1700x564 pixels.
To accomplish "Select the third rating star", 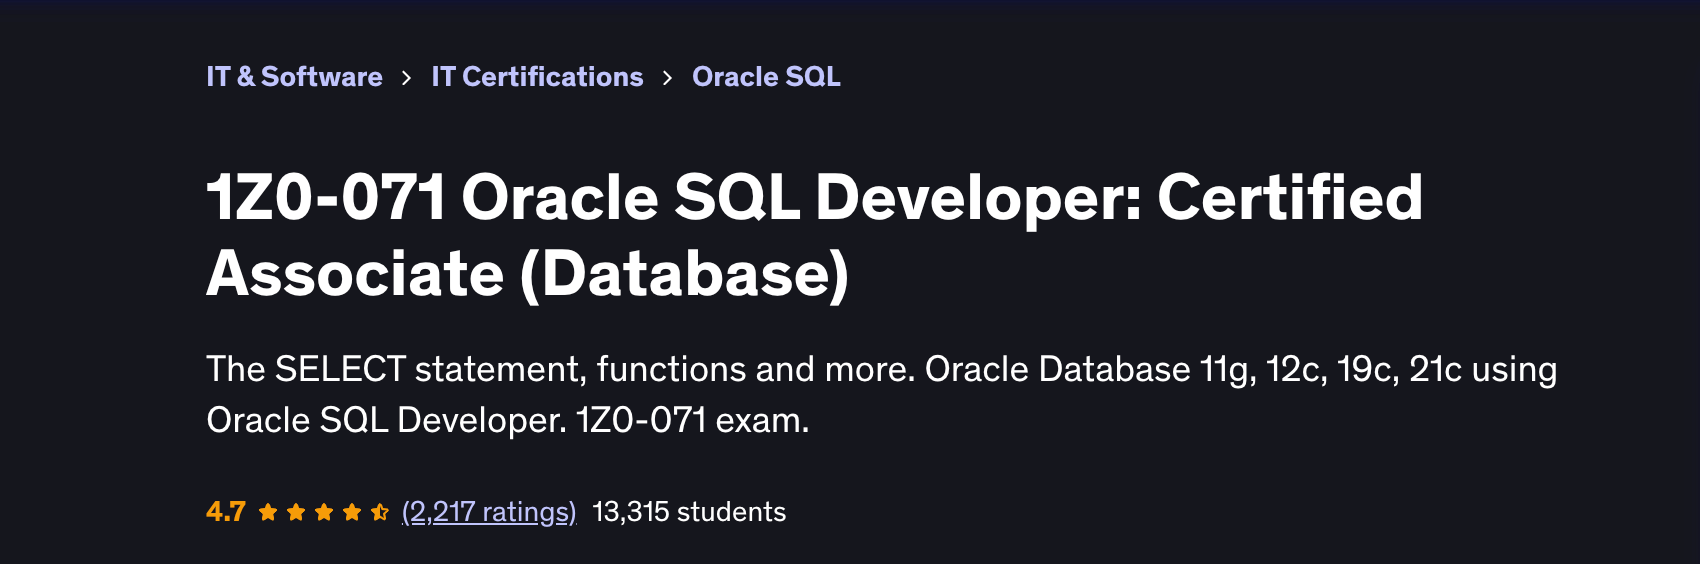I will 324,512.
